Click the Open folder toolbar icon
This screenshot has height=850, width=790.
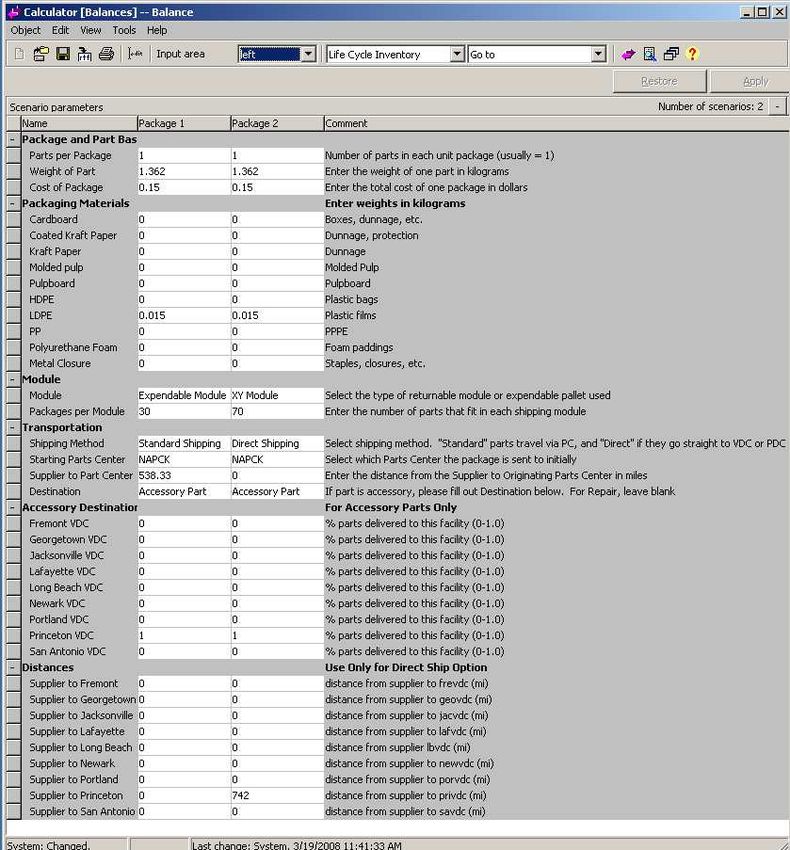(x=41, y=54)
